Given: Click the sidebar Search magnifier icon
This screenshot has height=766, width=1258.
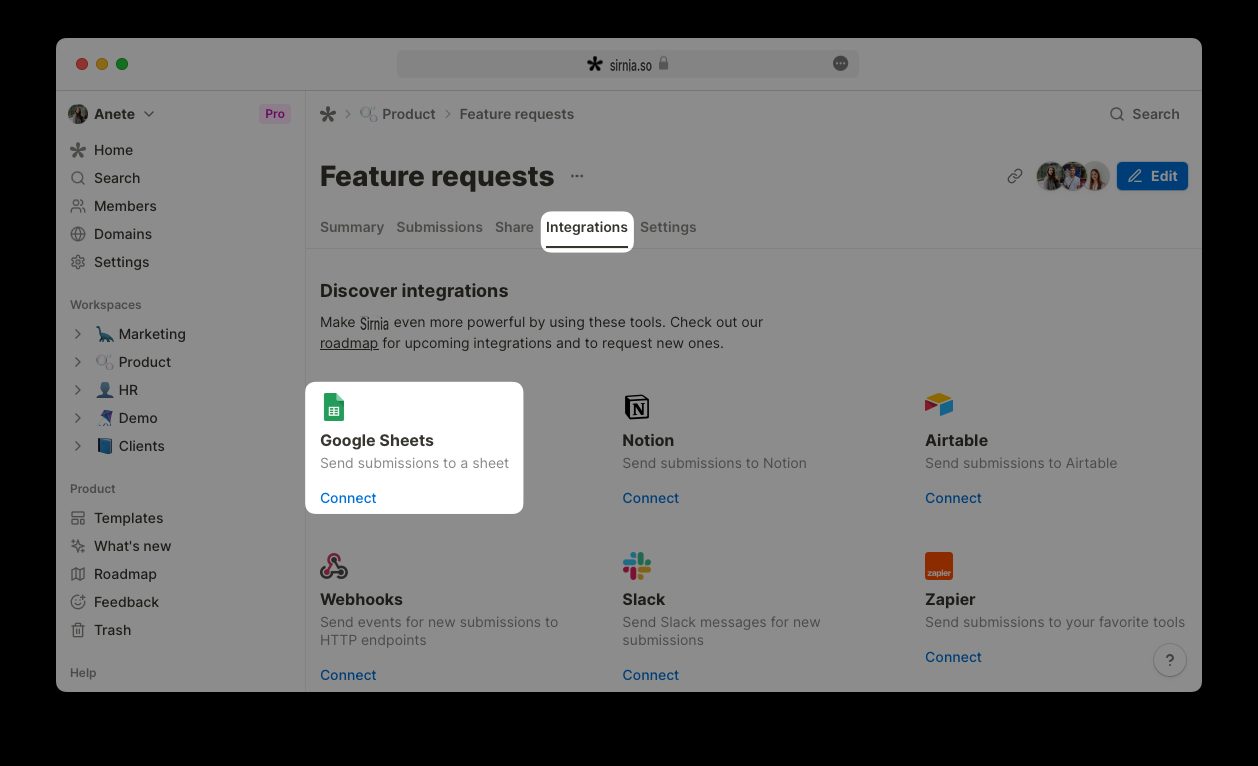Looking at the screenshot, I should [x=78, y=178].
